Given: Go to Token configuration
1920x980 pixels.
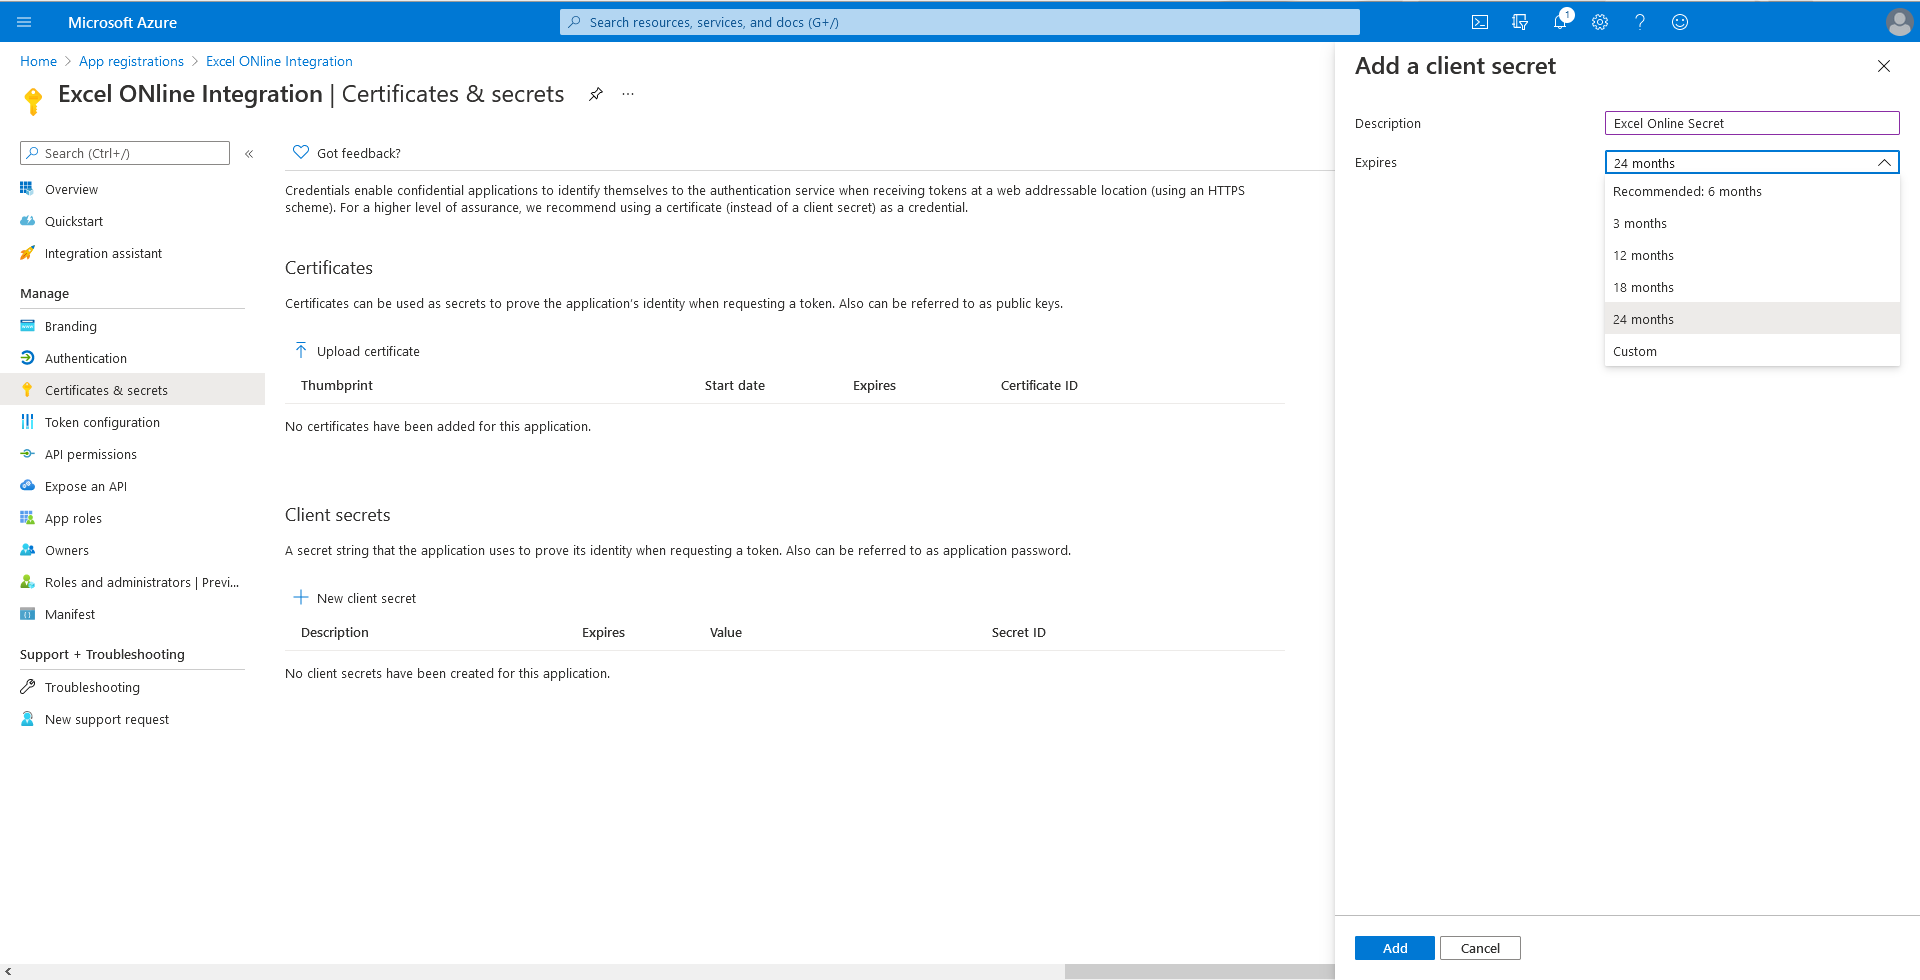Looking at the screenshot, I should pyautogui.click(x=102, y=423).
